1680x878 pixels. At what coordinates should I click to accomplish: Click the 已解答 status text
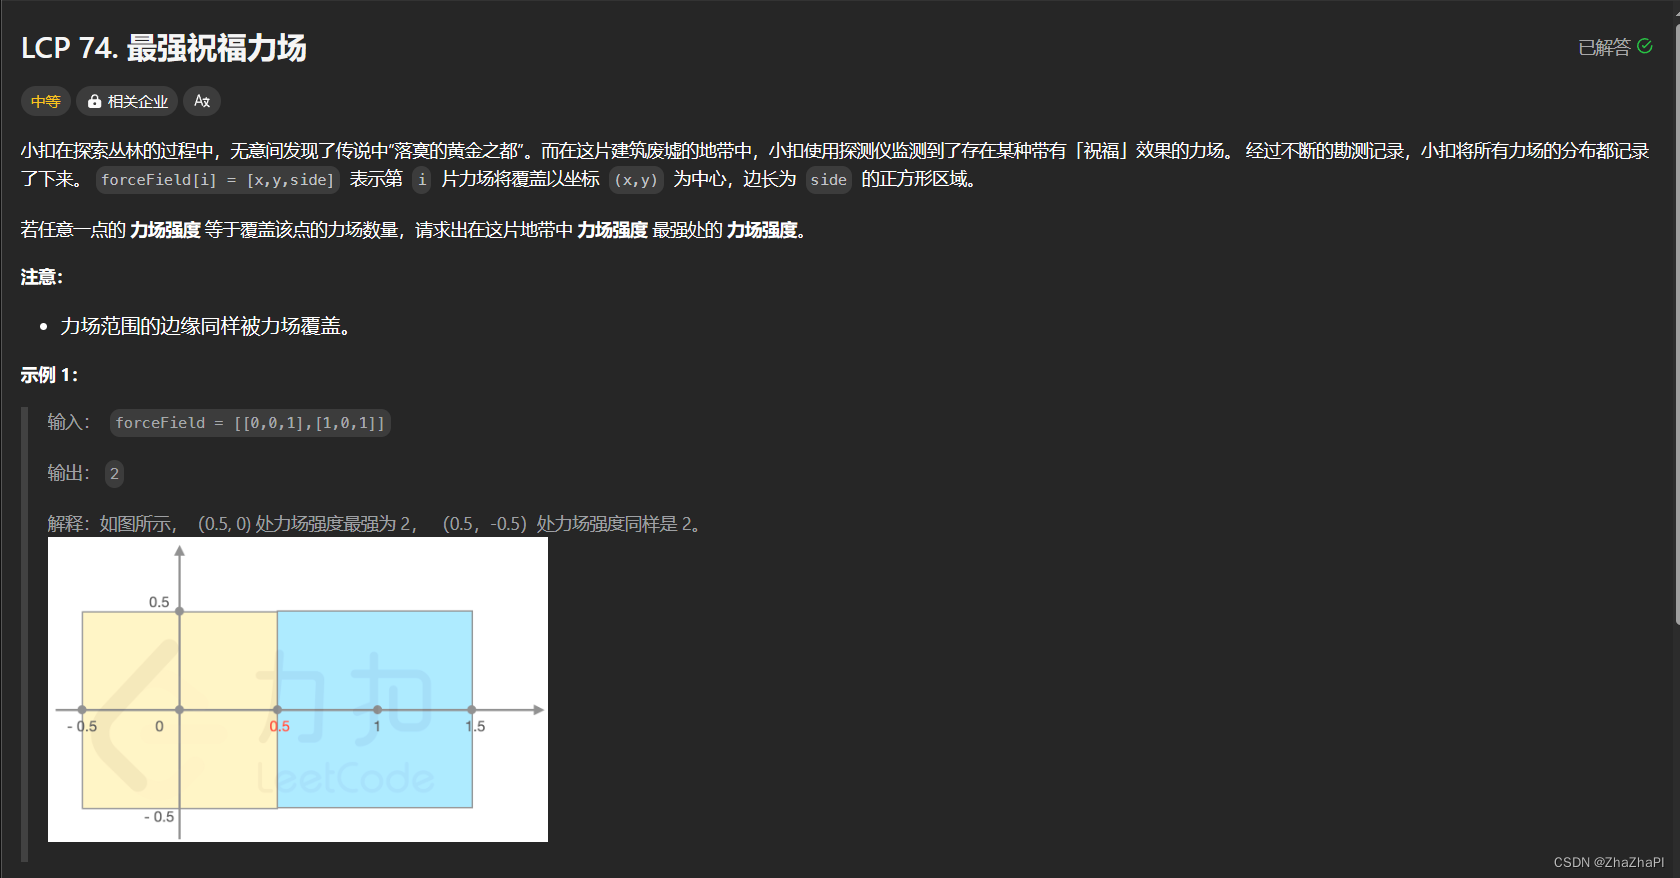tap(1604, 47)
